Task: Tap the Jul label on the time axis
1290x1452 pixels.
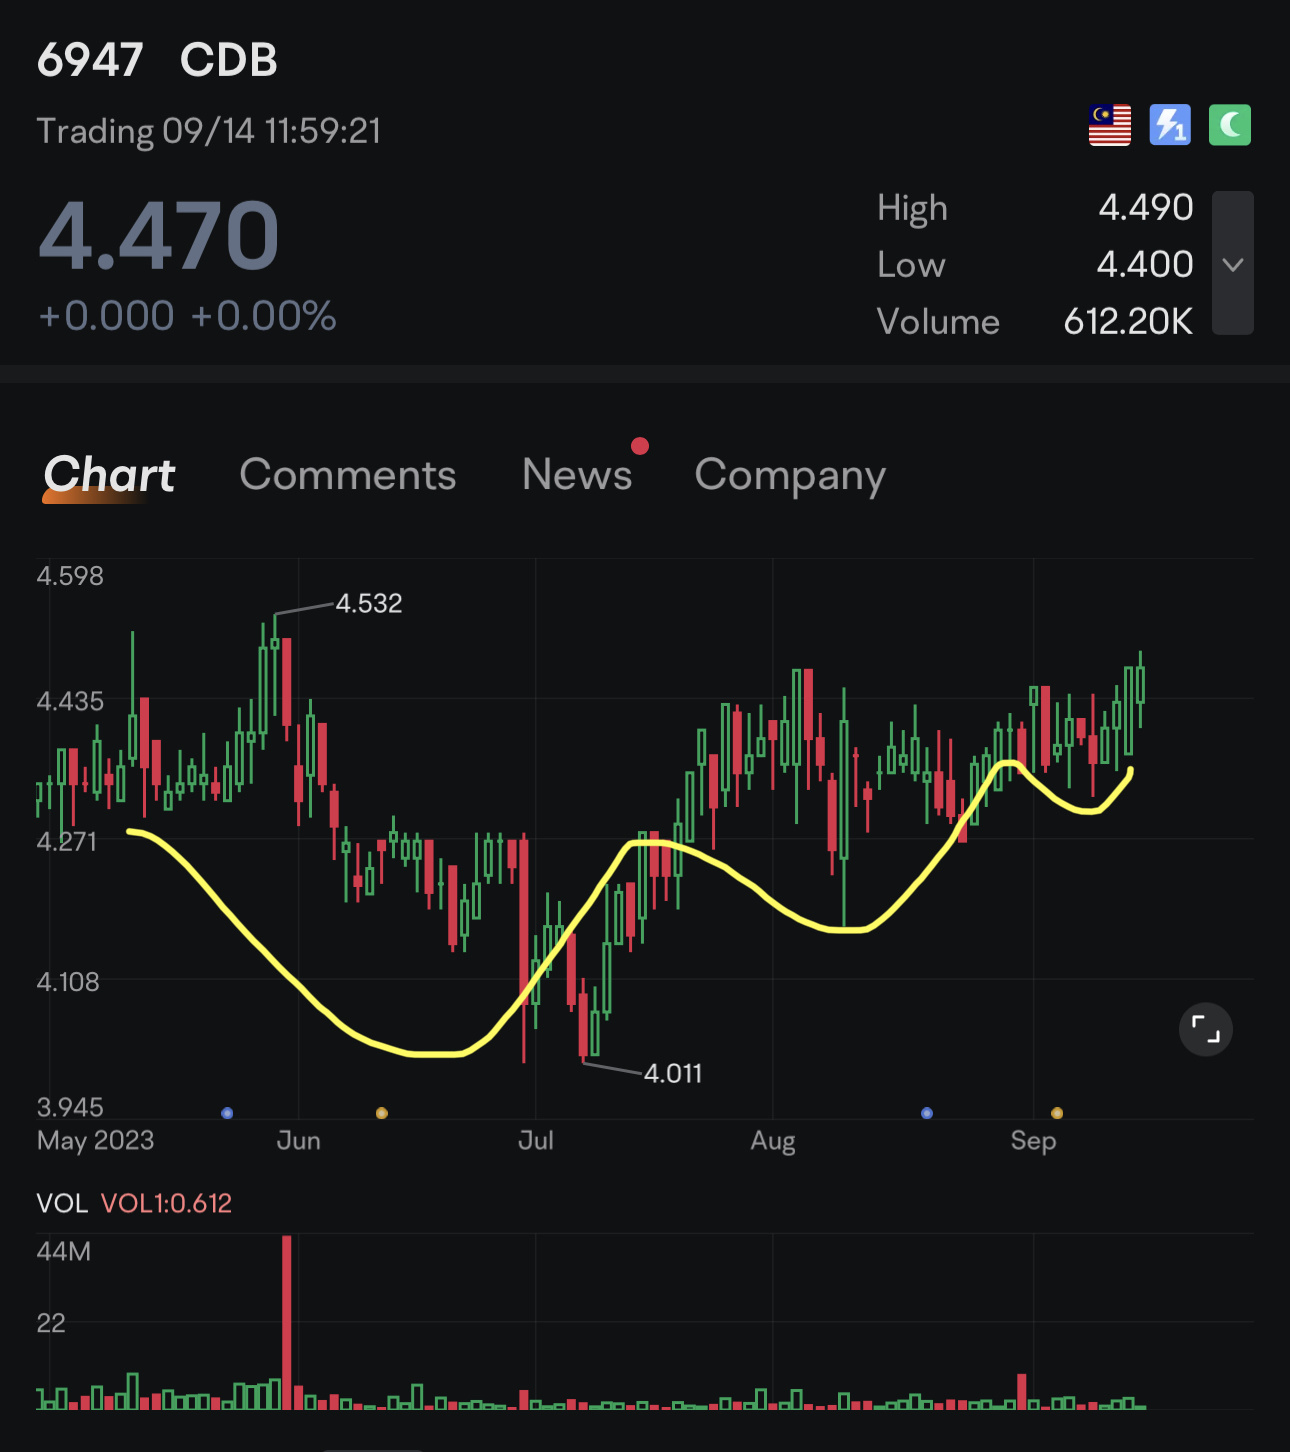Action: [x=536, y=1140]
